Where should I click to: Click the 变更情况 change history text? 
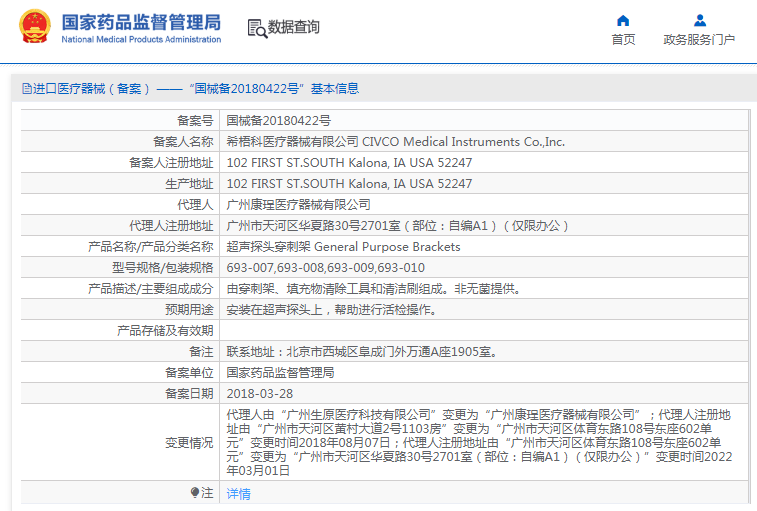pyautogui.click(x=479, y=442)
